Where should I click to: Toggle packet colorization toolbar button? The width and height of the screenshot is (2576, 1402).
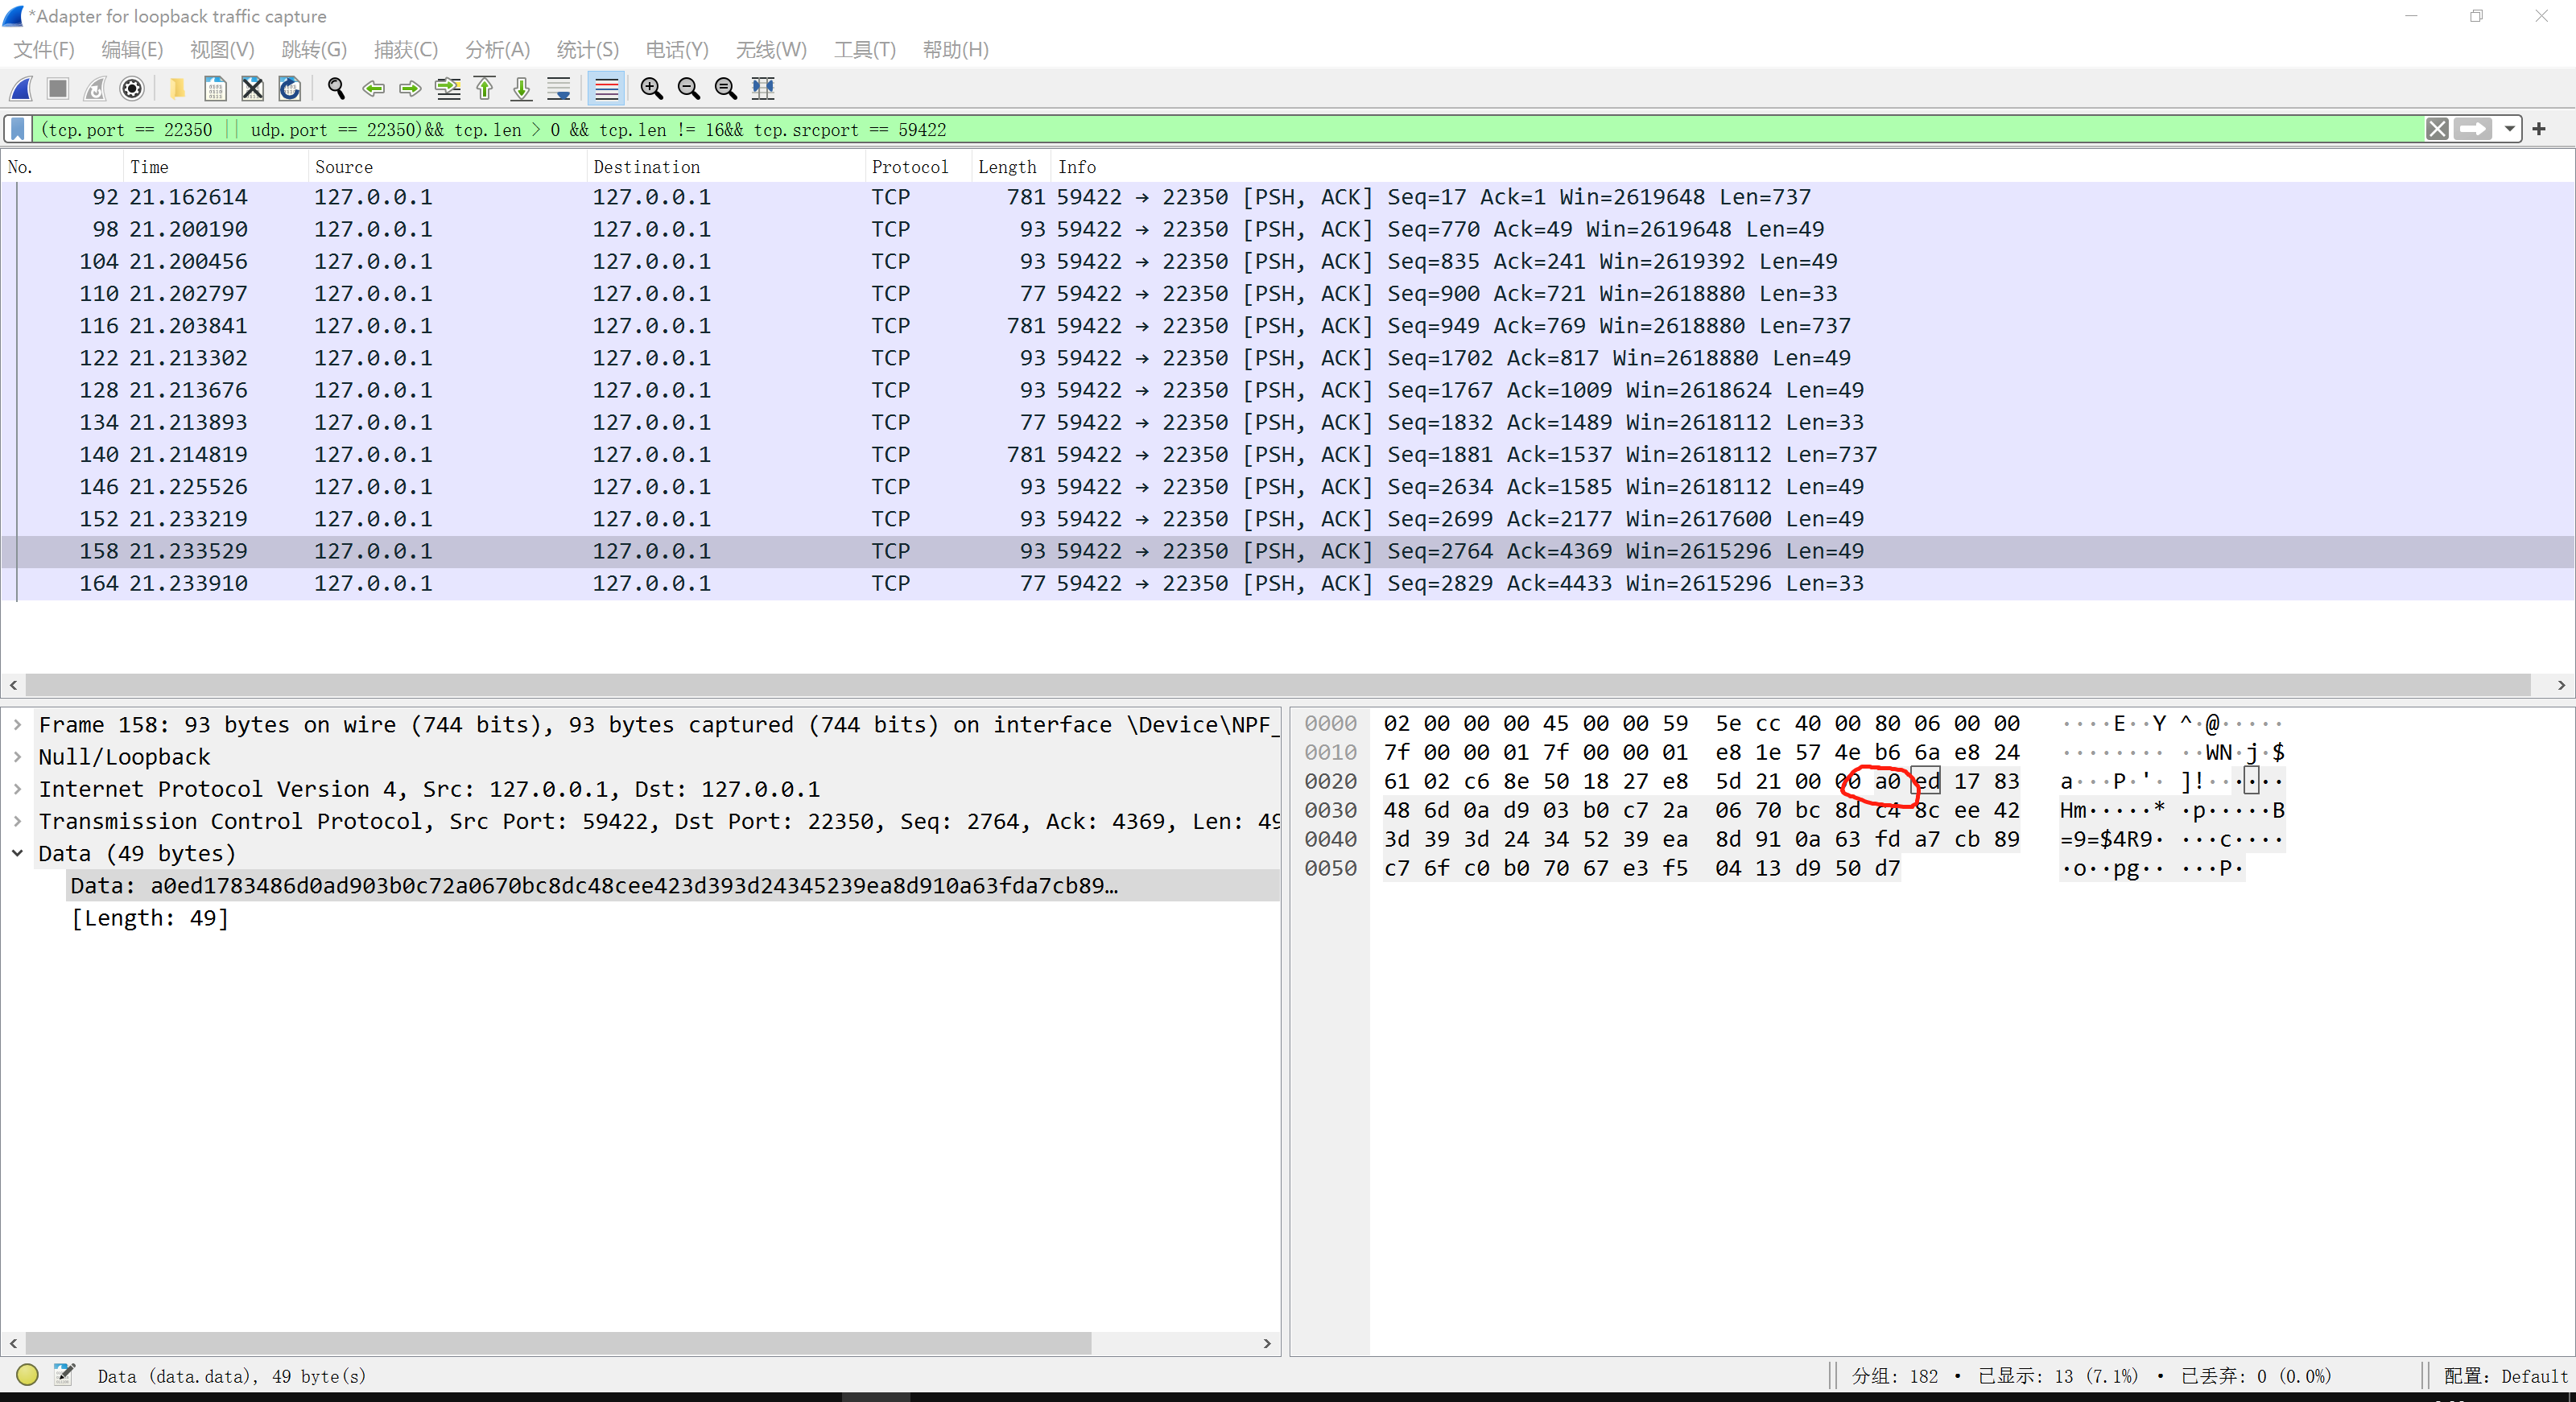coord(606,89)
